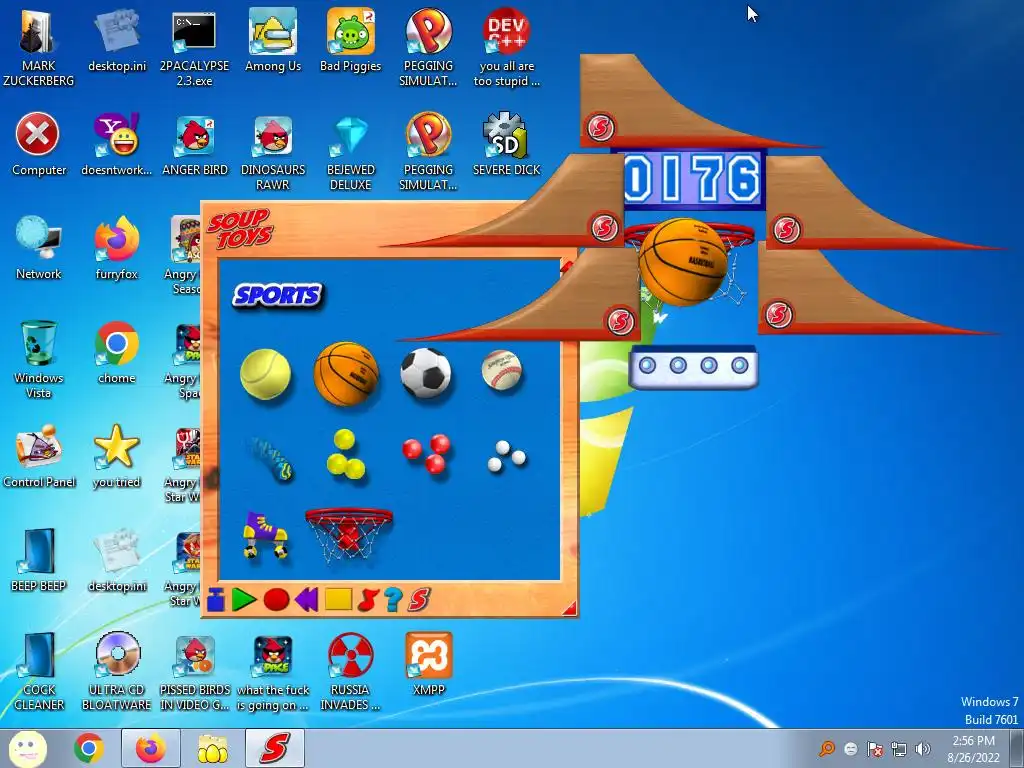This screenshot has width=1024, height=768.
Task: Open the SEVERE DICK gear icon
Action: point(506,144)
